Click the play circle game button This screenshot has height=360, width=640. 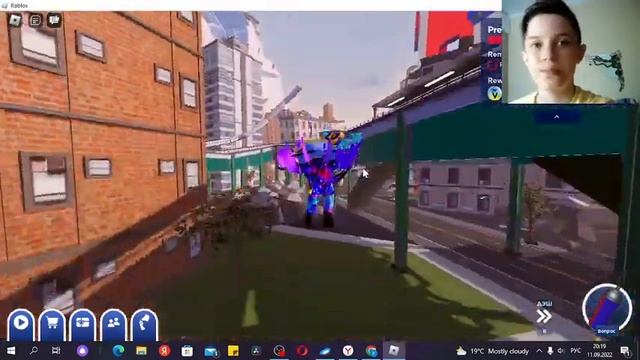click(x=21, y=325)
